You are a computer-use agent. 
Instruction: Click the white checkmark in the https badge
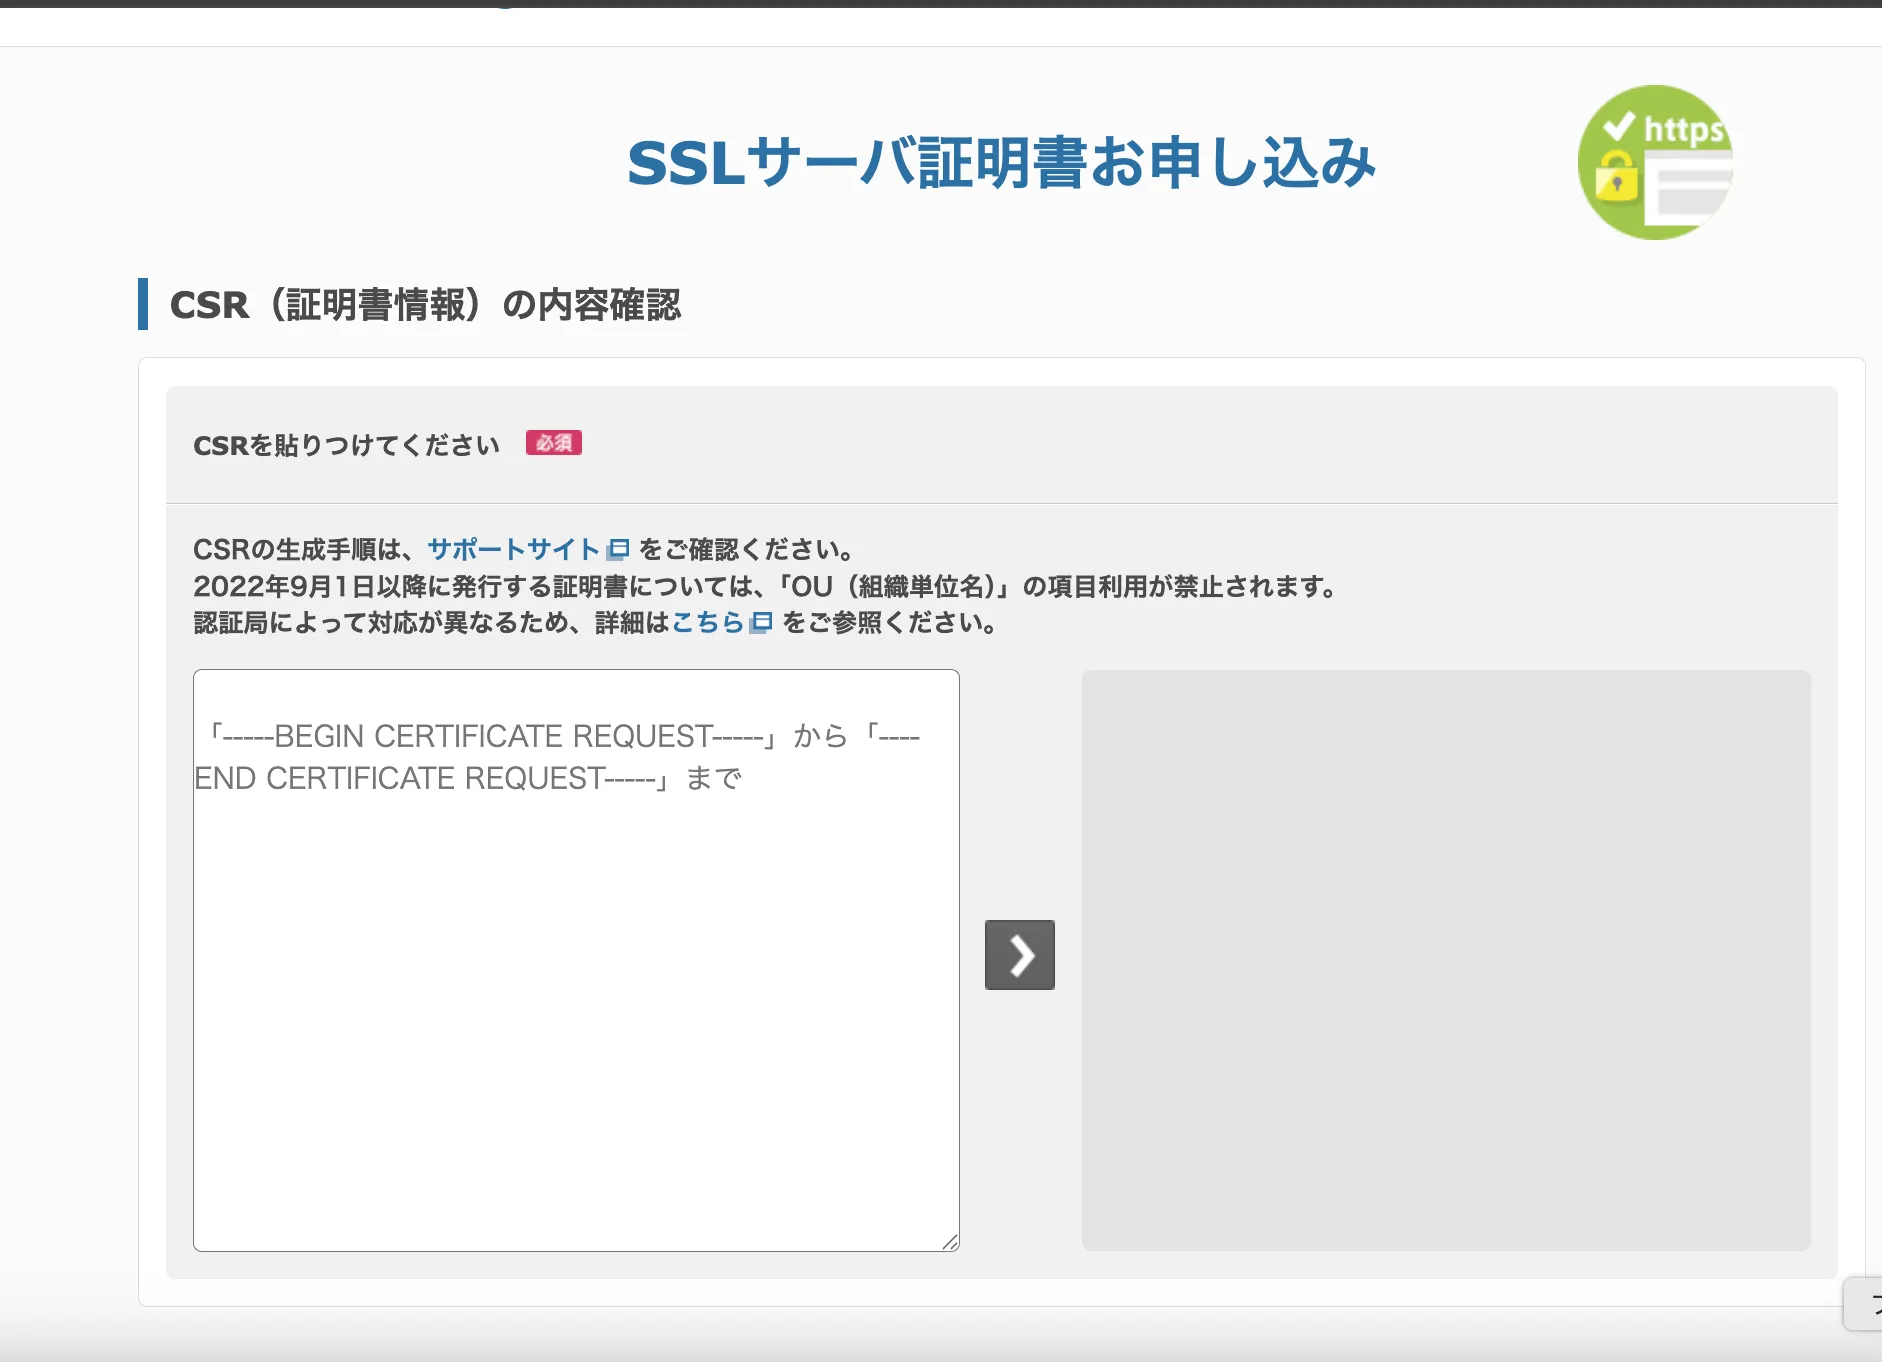pyautogui.click(x=1618, y=126)
